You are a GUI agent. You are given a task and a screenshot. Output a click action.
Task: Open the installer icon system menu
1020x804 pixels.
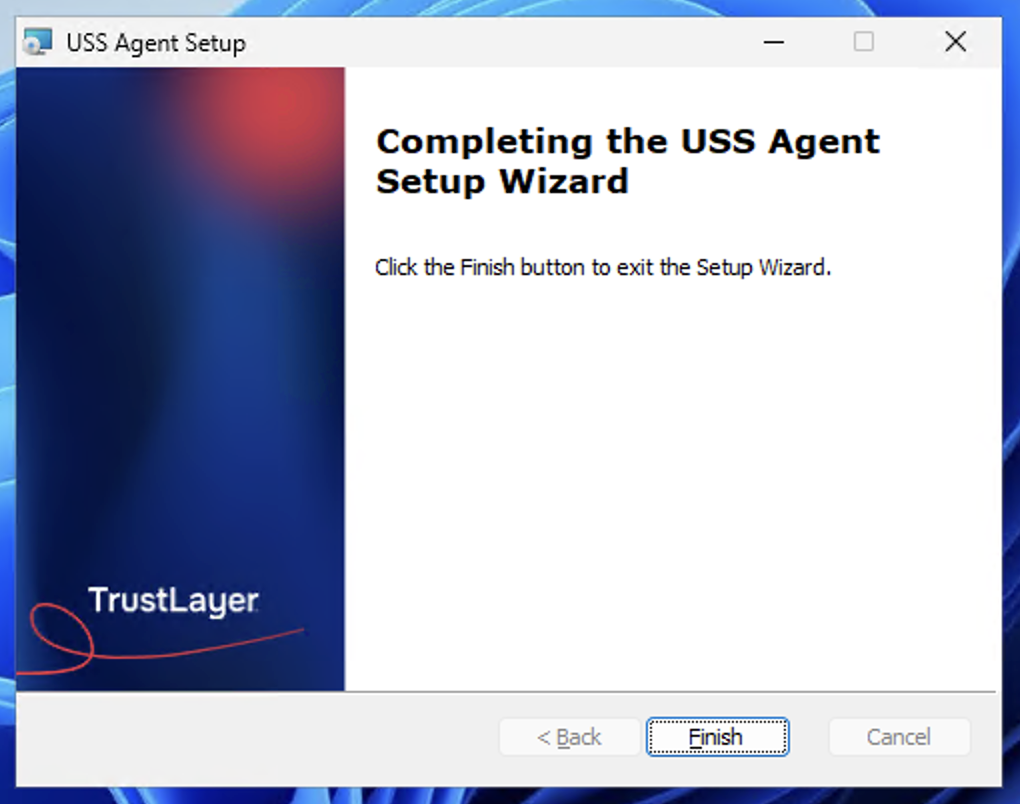[x=38, y=42]
